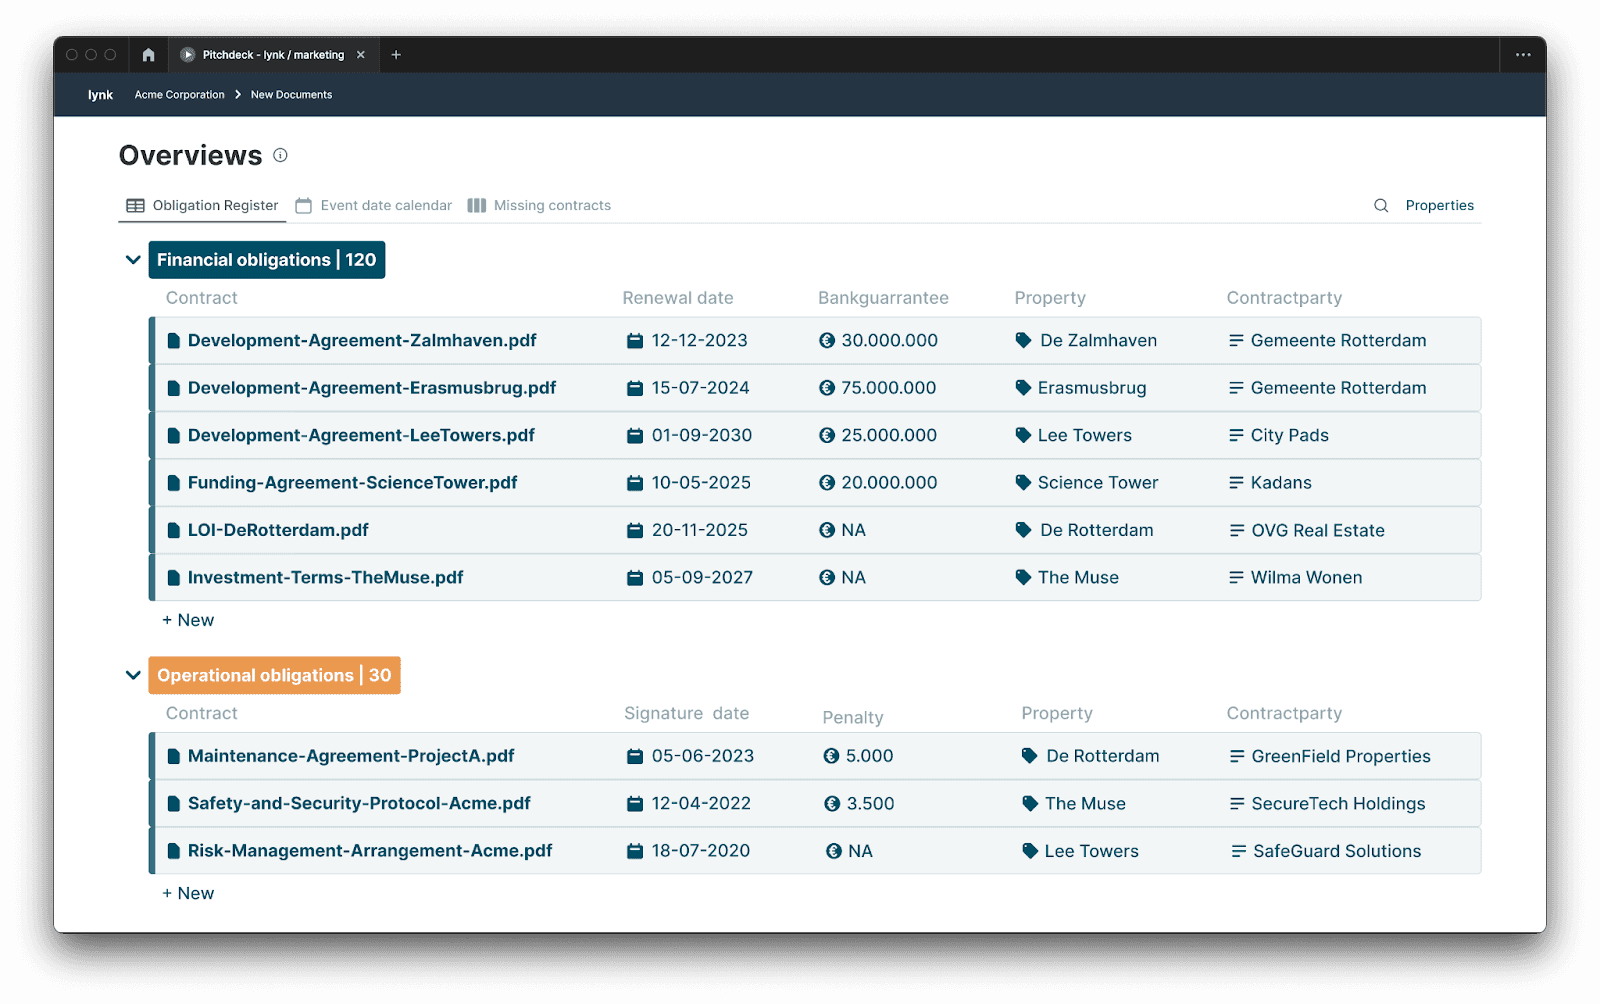Screen dimensions: 1600x1004
Task: Click the 15-07-2024 renewal date
Action: click(x=700, y=388)
